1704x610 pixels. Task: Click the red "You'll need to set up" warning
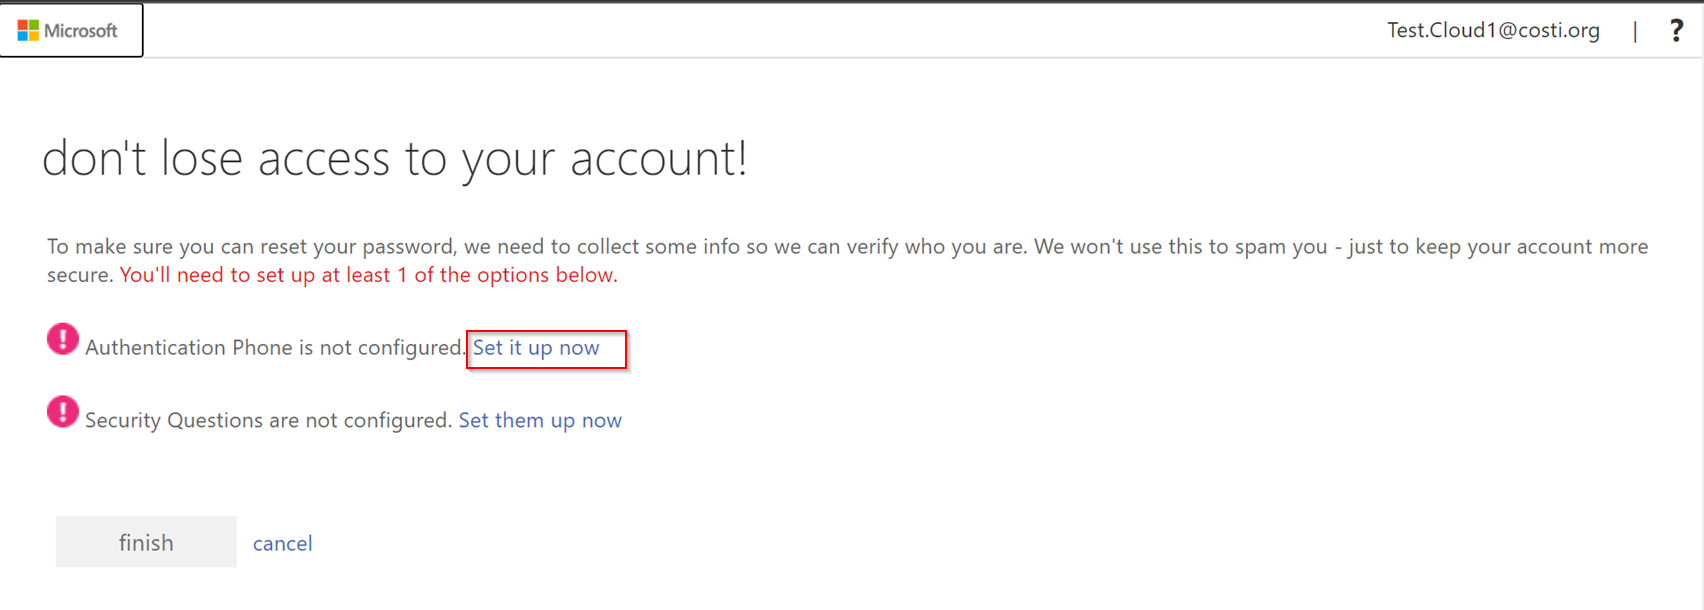(368, 275)
